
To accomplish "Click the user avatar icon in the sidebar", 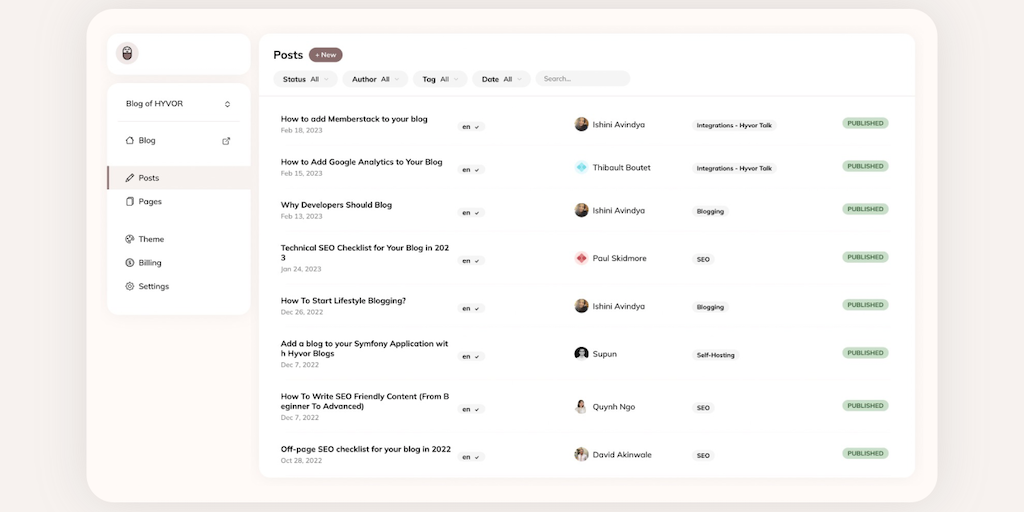I will [127, 54].
